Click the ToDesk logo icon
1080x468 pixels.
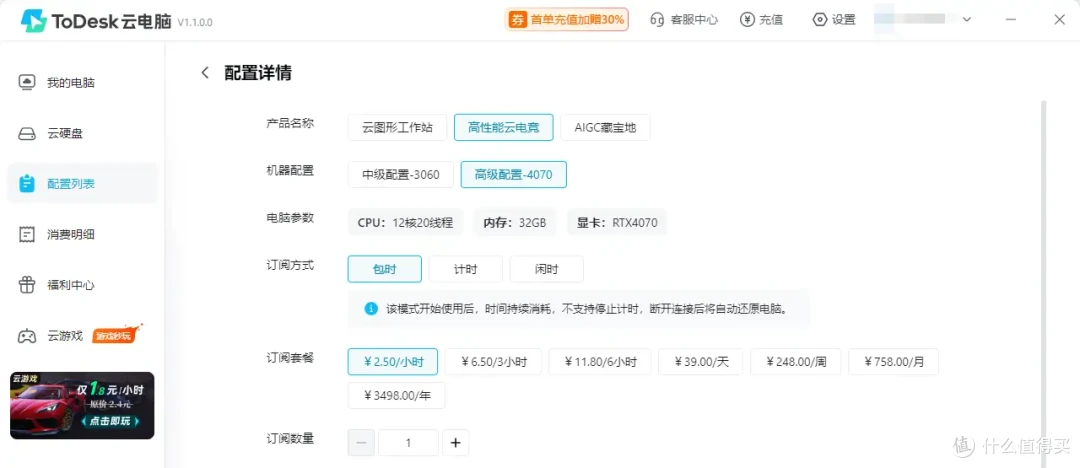(33, 21)
